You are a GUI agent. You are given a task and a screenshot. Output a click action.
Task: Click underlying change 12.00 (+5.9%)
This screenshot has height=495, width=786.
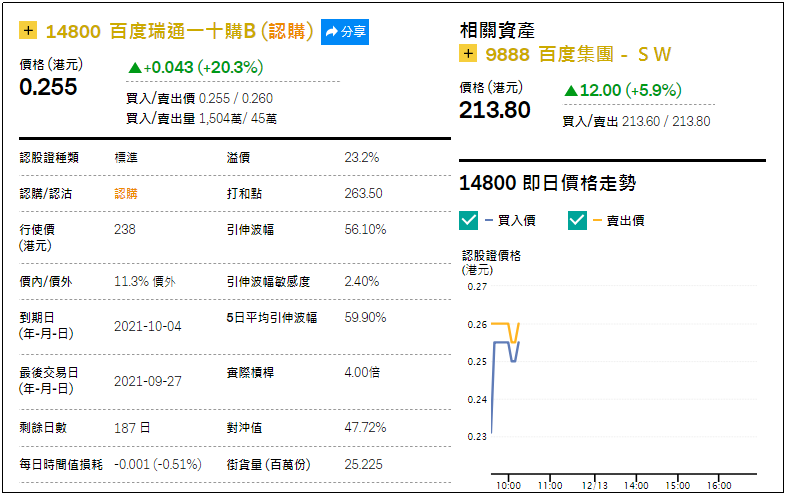pyautogui.click(x=623, y=90)
